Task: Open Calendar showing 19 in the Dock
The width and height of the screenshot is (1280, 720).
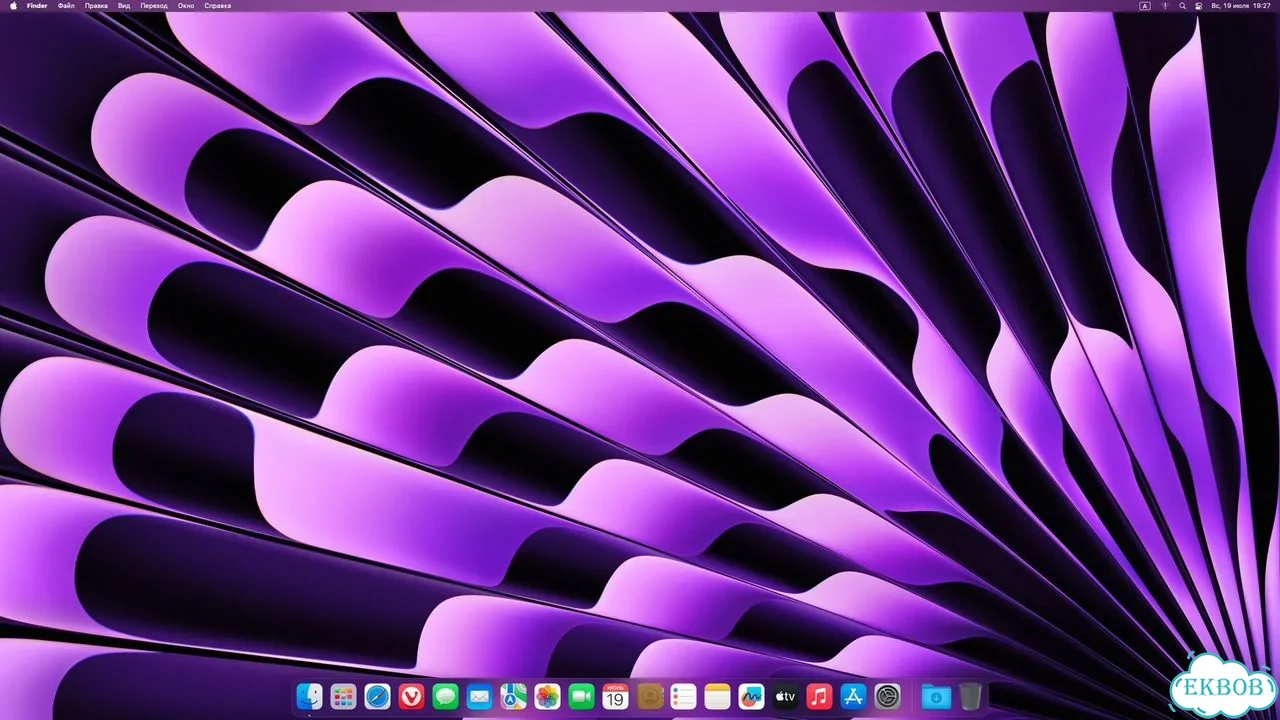Action: [x=616, y=696]
